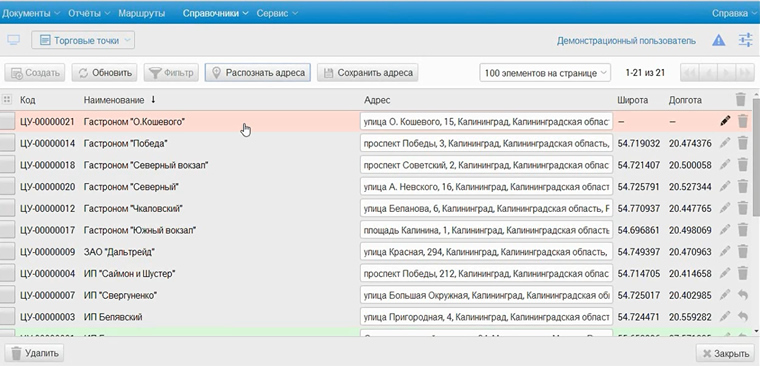Click the Адрес column header
Image resolution: width=760 pixels, height=366 pixels.
point(377,100)
